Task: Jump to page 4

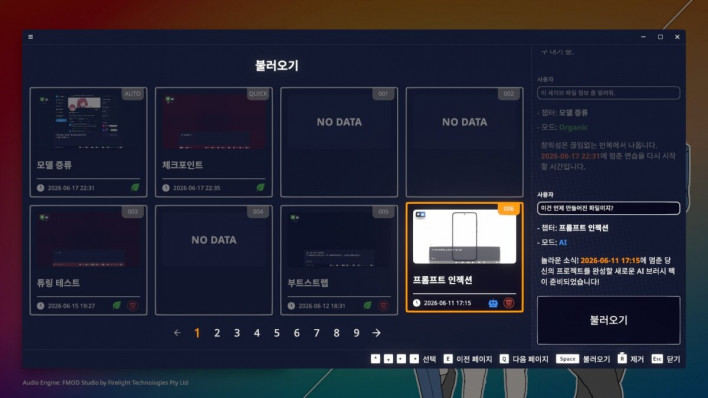Action: click(257, 333)
